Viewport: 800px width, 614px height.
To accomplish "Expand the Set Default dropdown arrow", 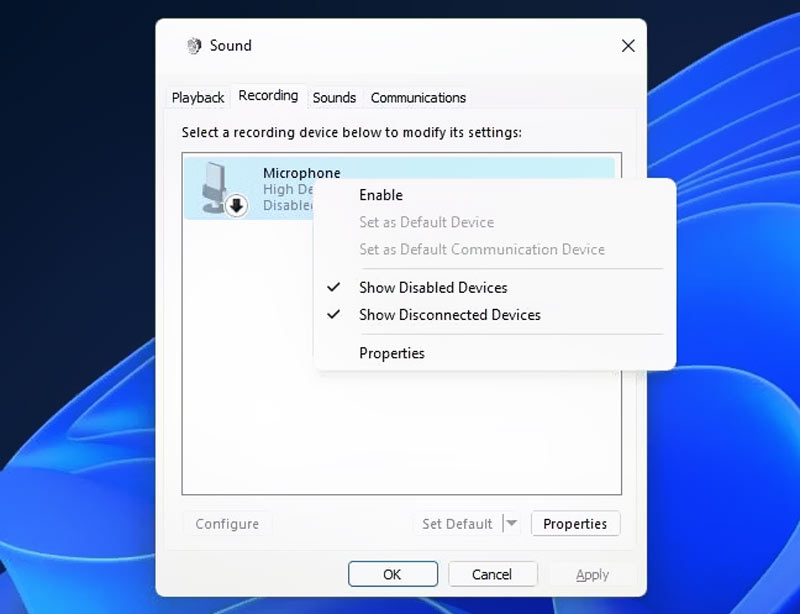I will point(511,524).
